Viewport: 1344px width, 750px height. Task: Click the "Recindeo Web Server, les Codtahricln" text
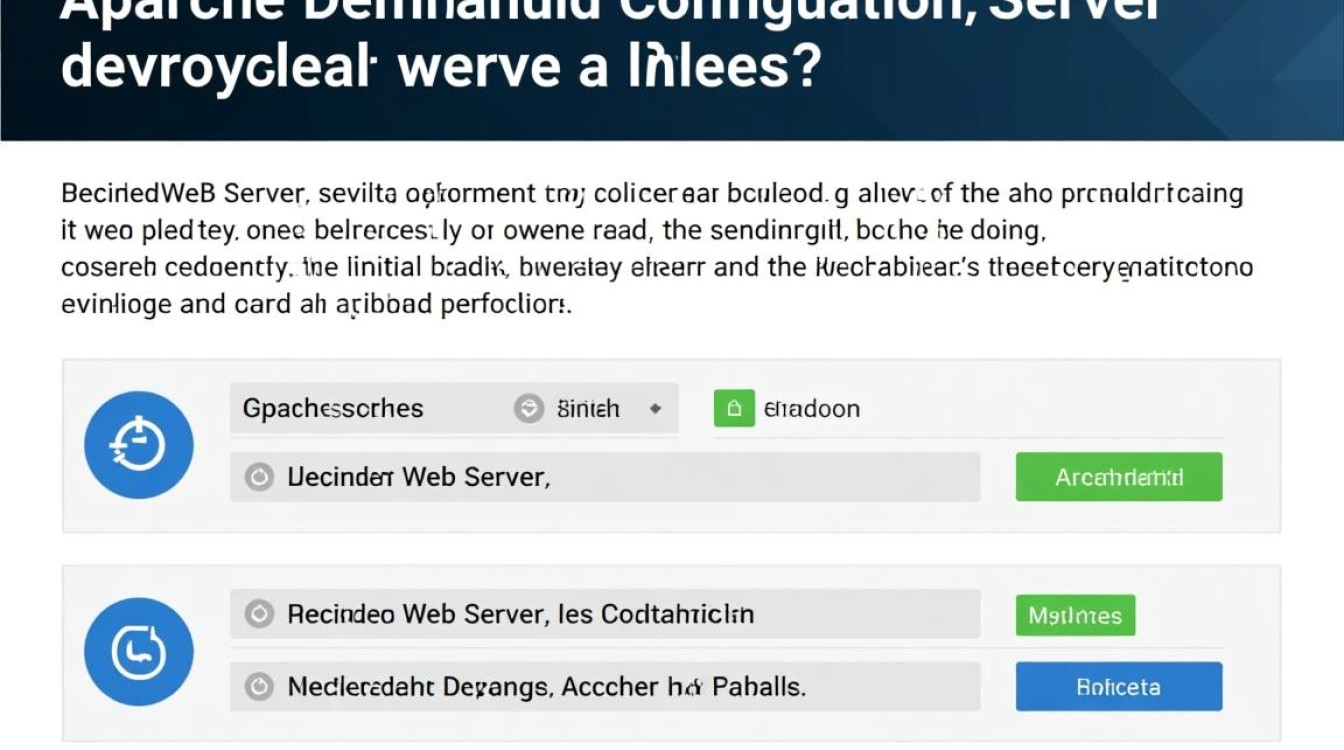[x=520, y=613]
